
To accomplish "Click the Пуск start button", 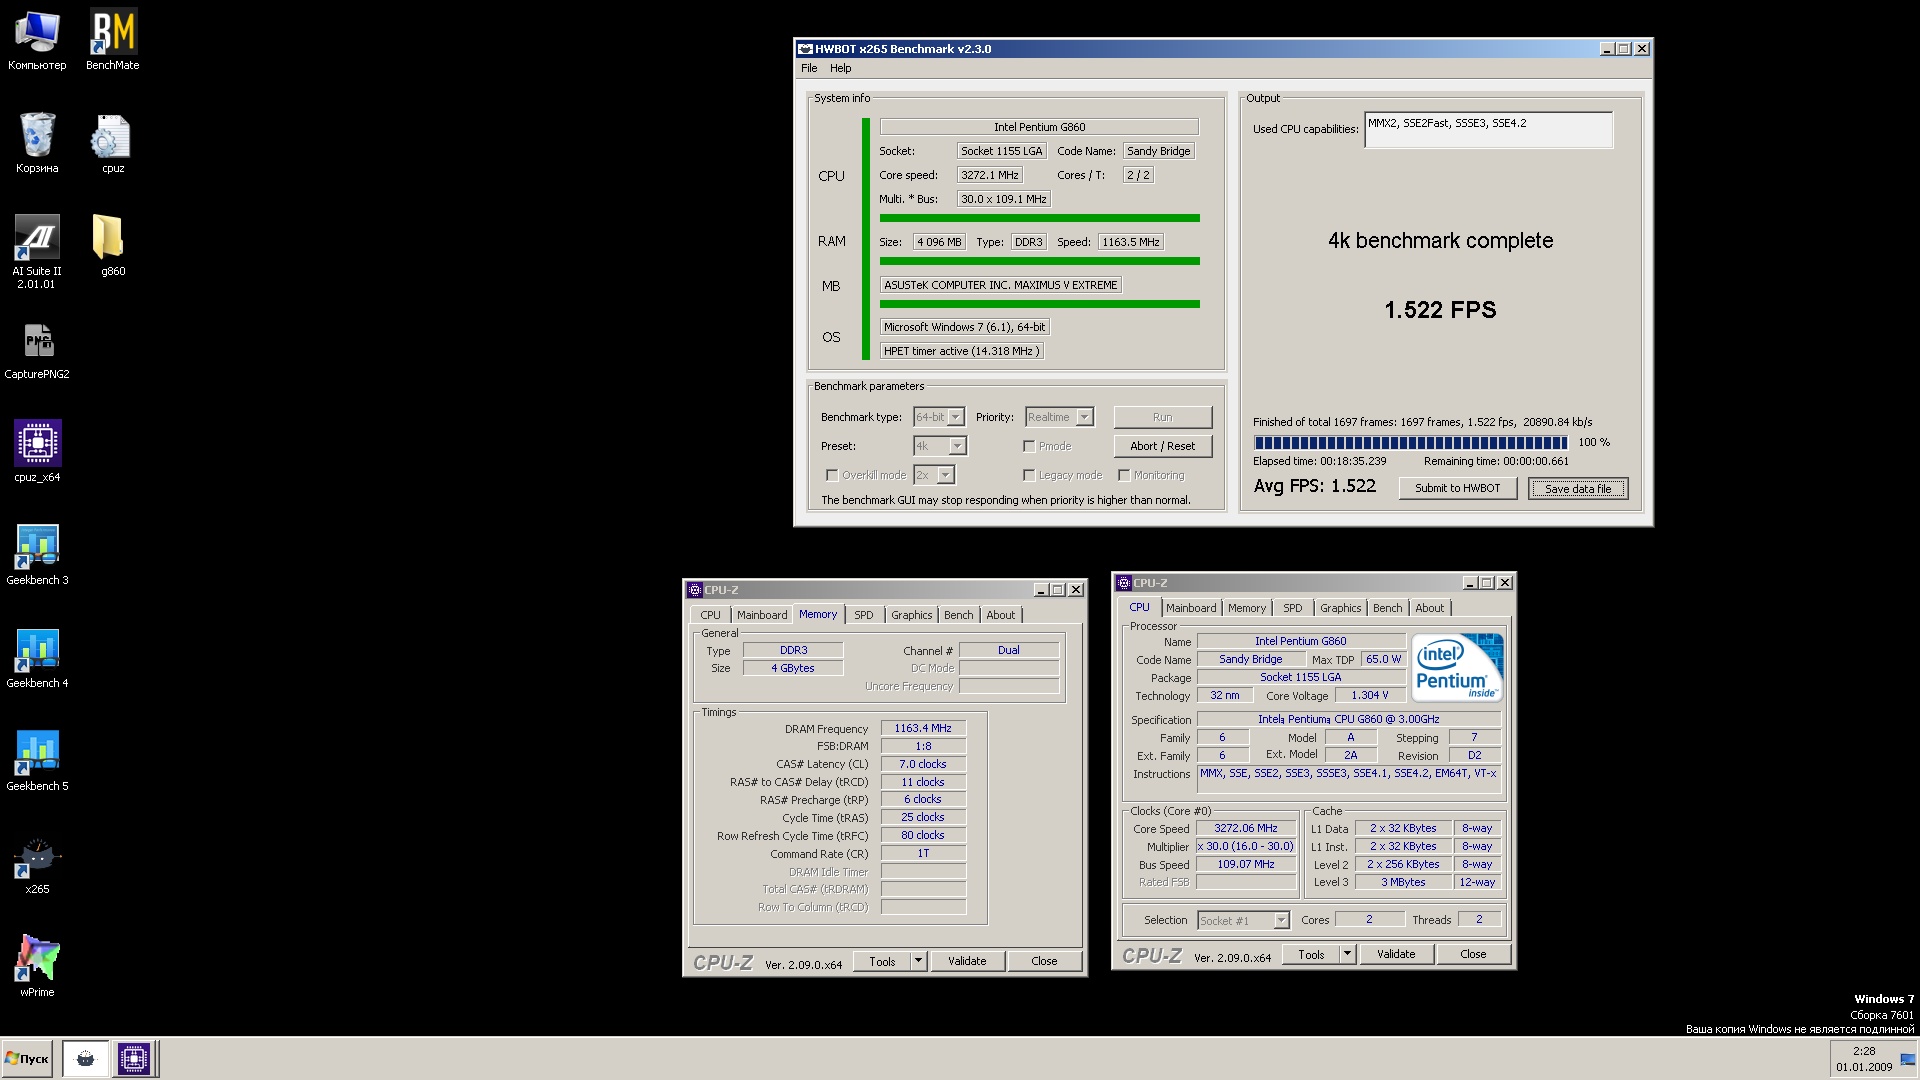I will (x=27, y=1058).
